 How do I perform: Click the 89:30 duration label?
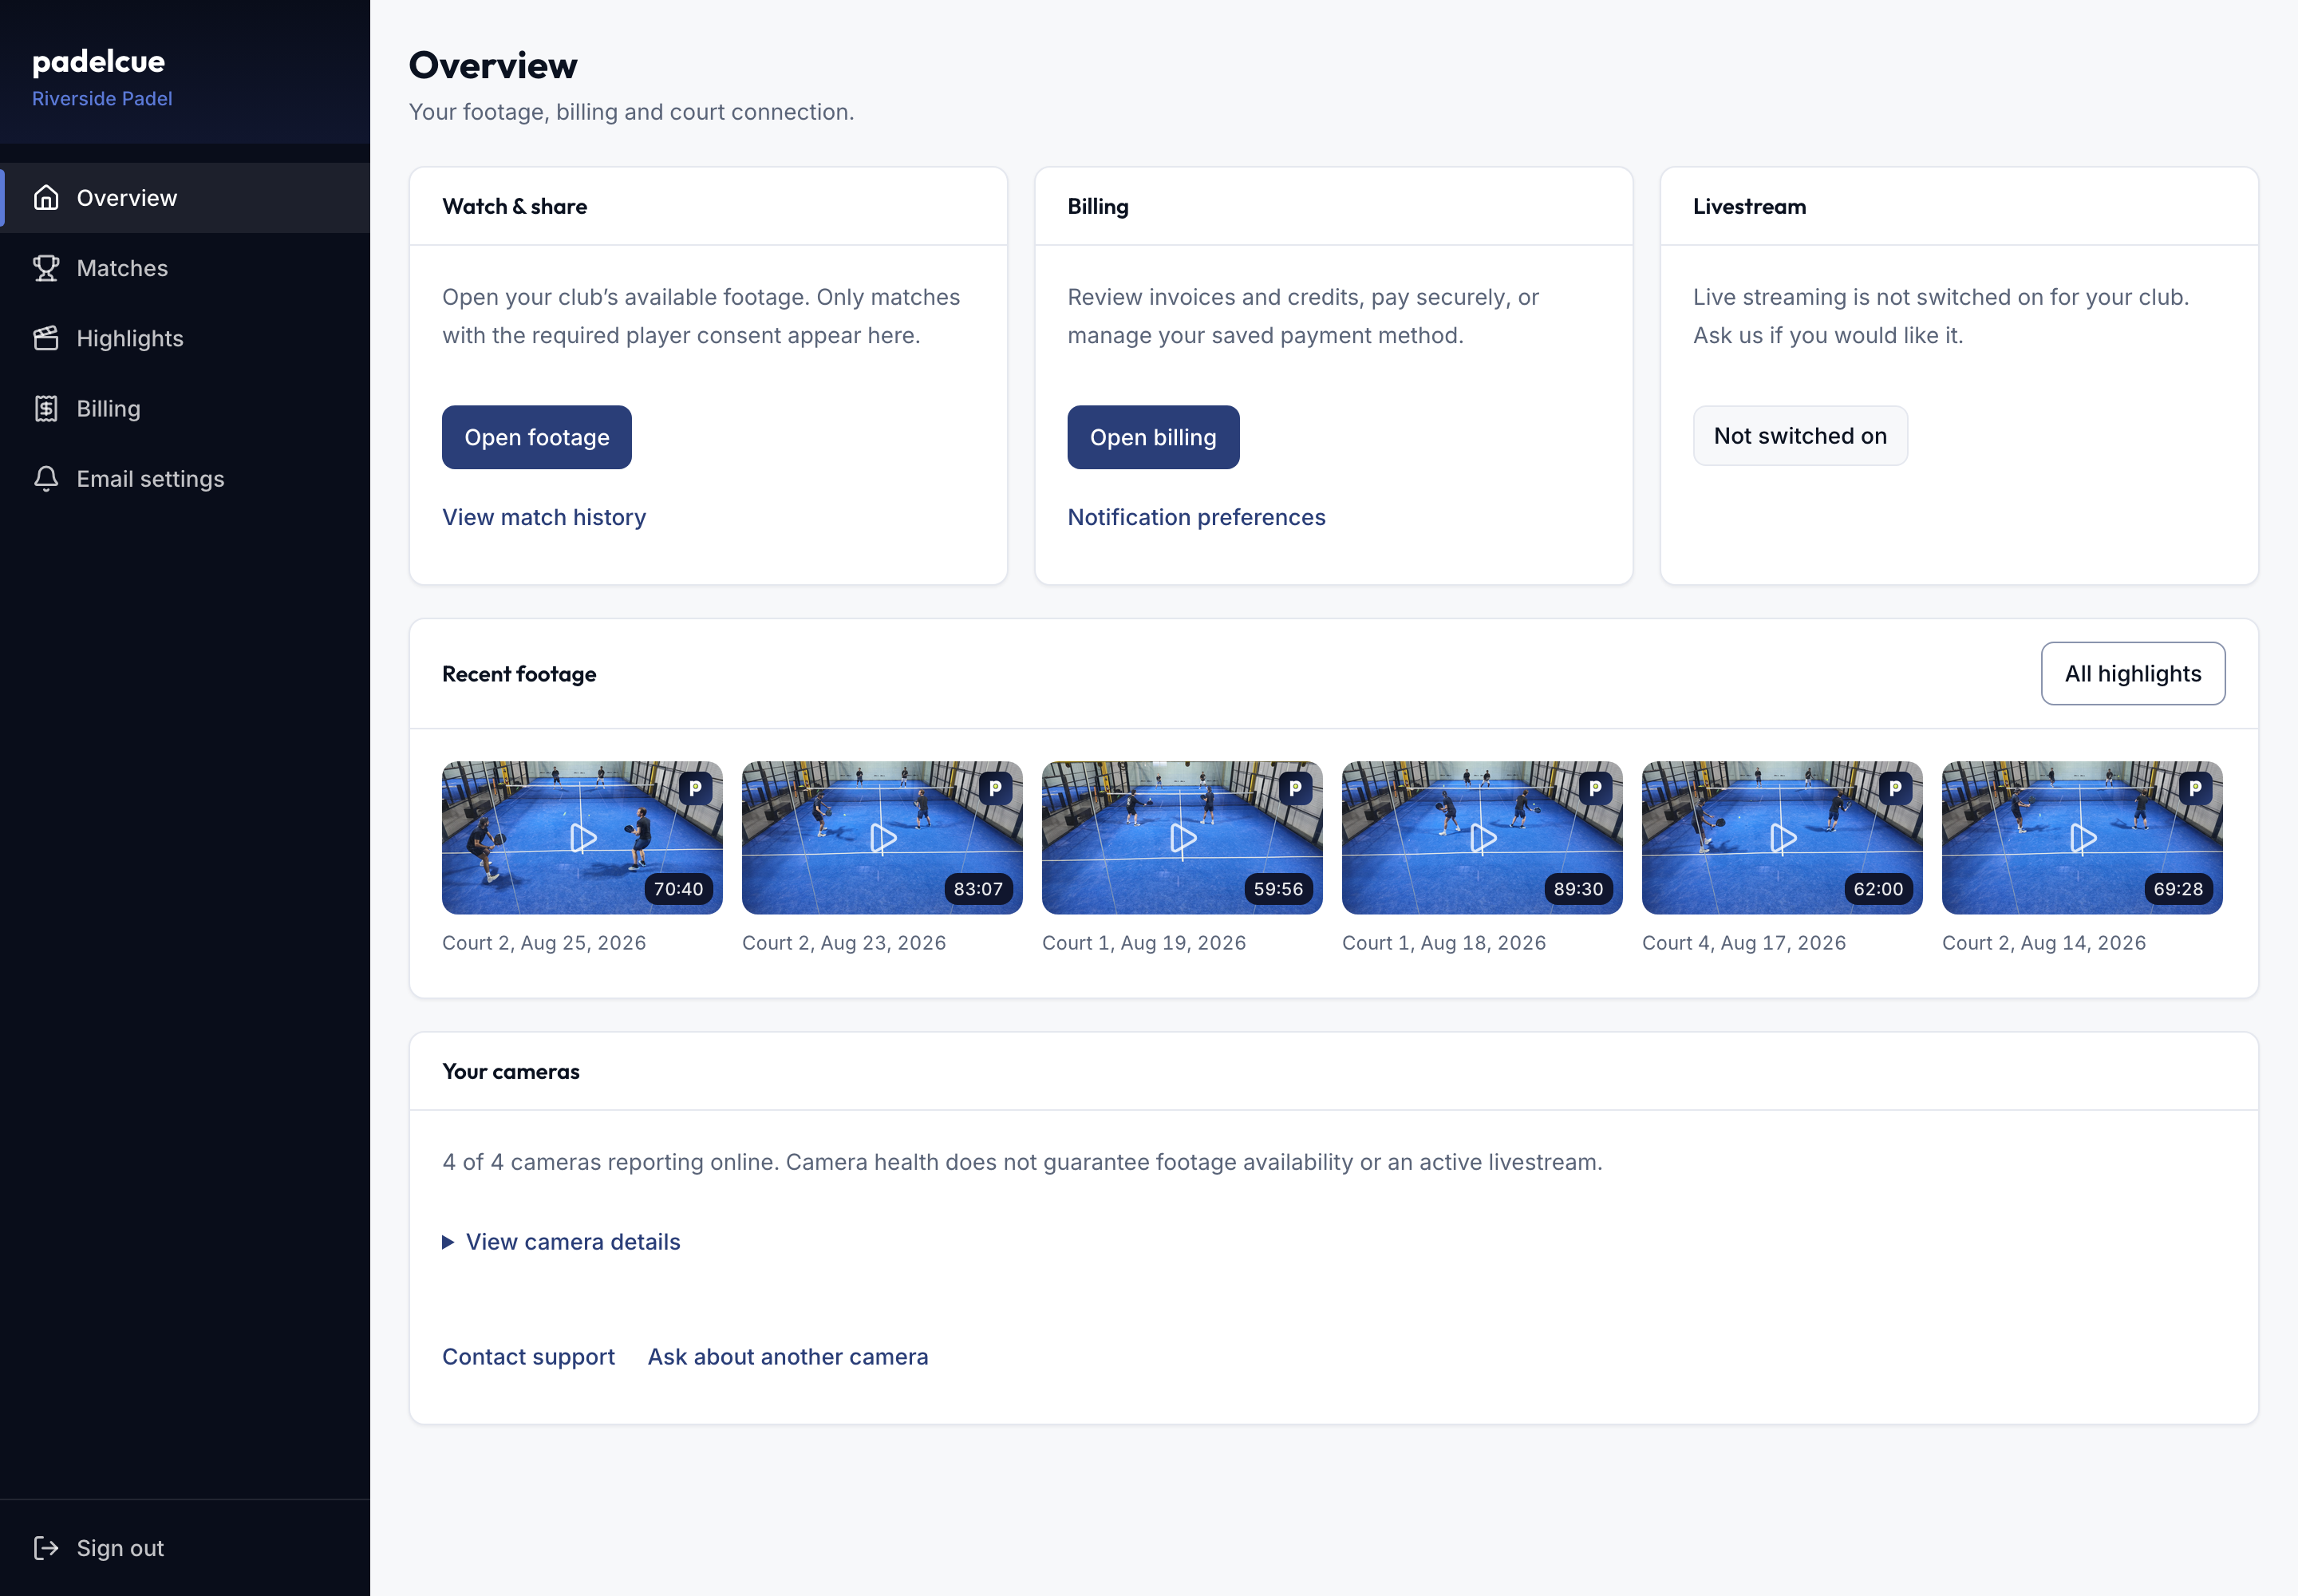(1578, 889)
